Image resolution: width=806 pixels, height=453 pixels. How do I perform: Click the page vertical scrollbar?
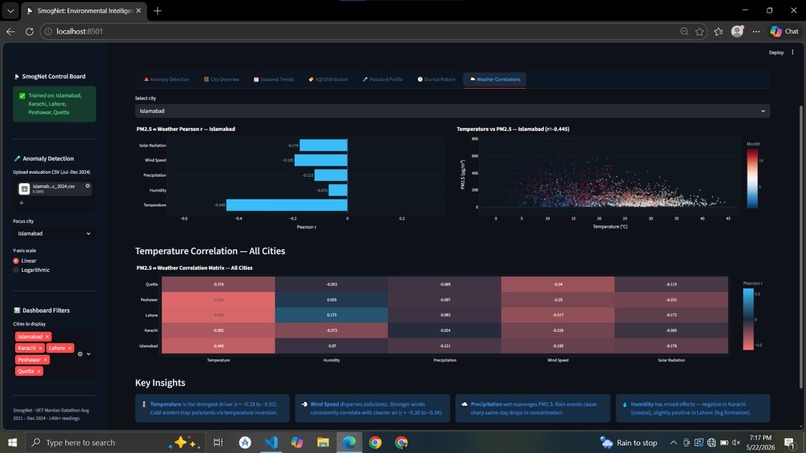click(x=800, y=247)
